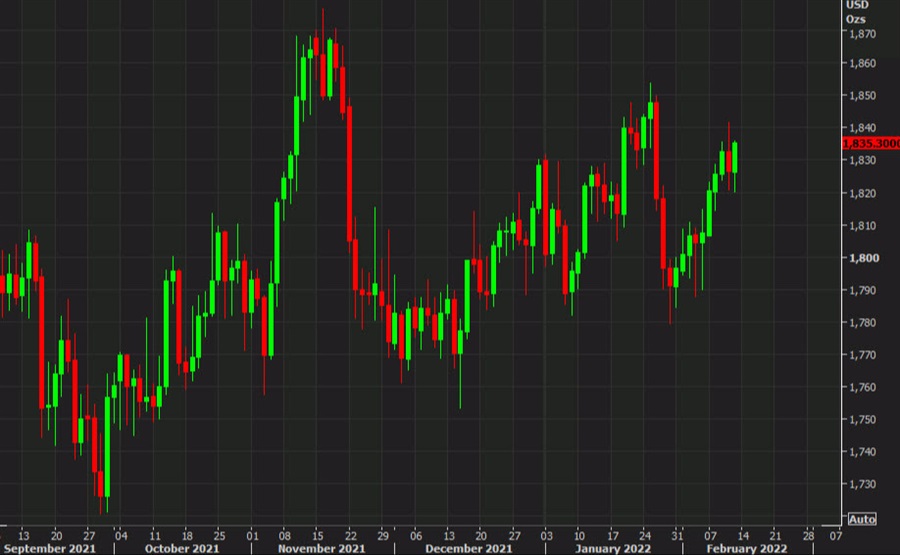Click the 1,850 price level label
Viewport: 900px width, 555px height.
tap(863, 95)
